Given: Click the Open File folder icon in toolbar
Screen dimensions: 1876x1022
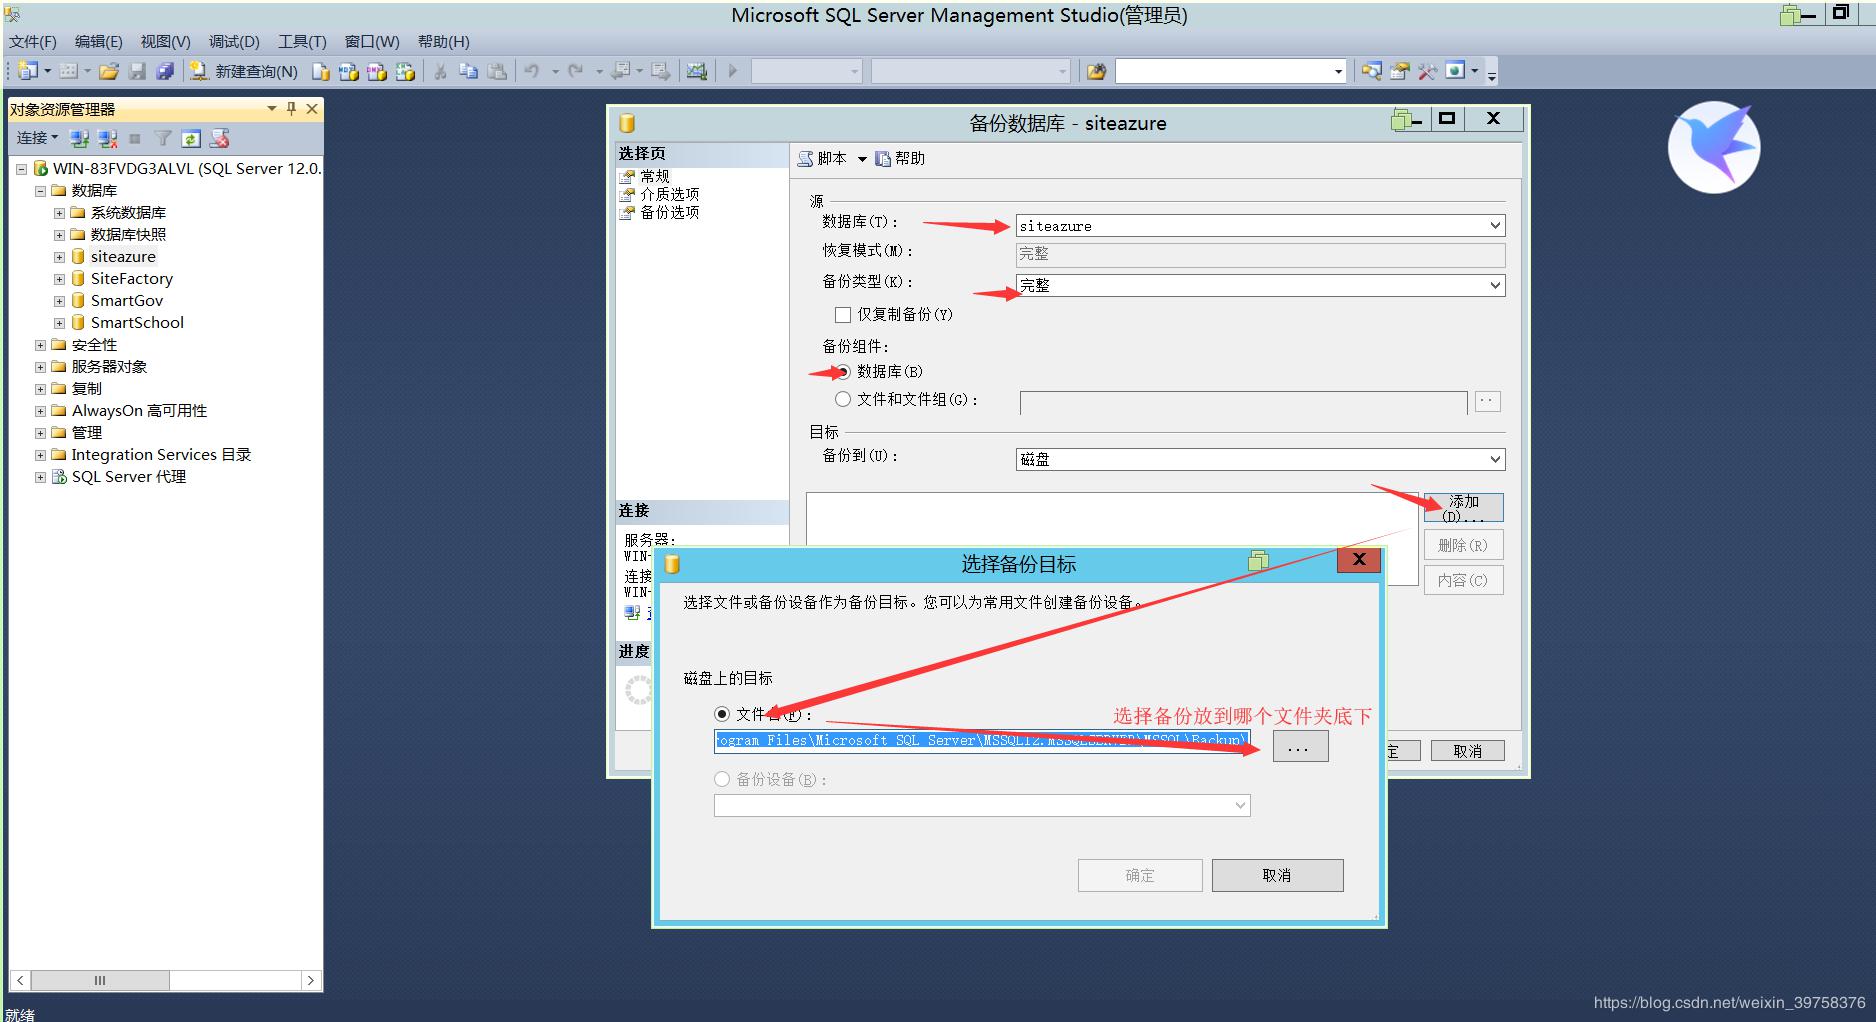Looking at the screenshot, I should point(109,71).
